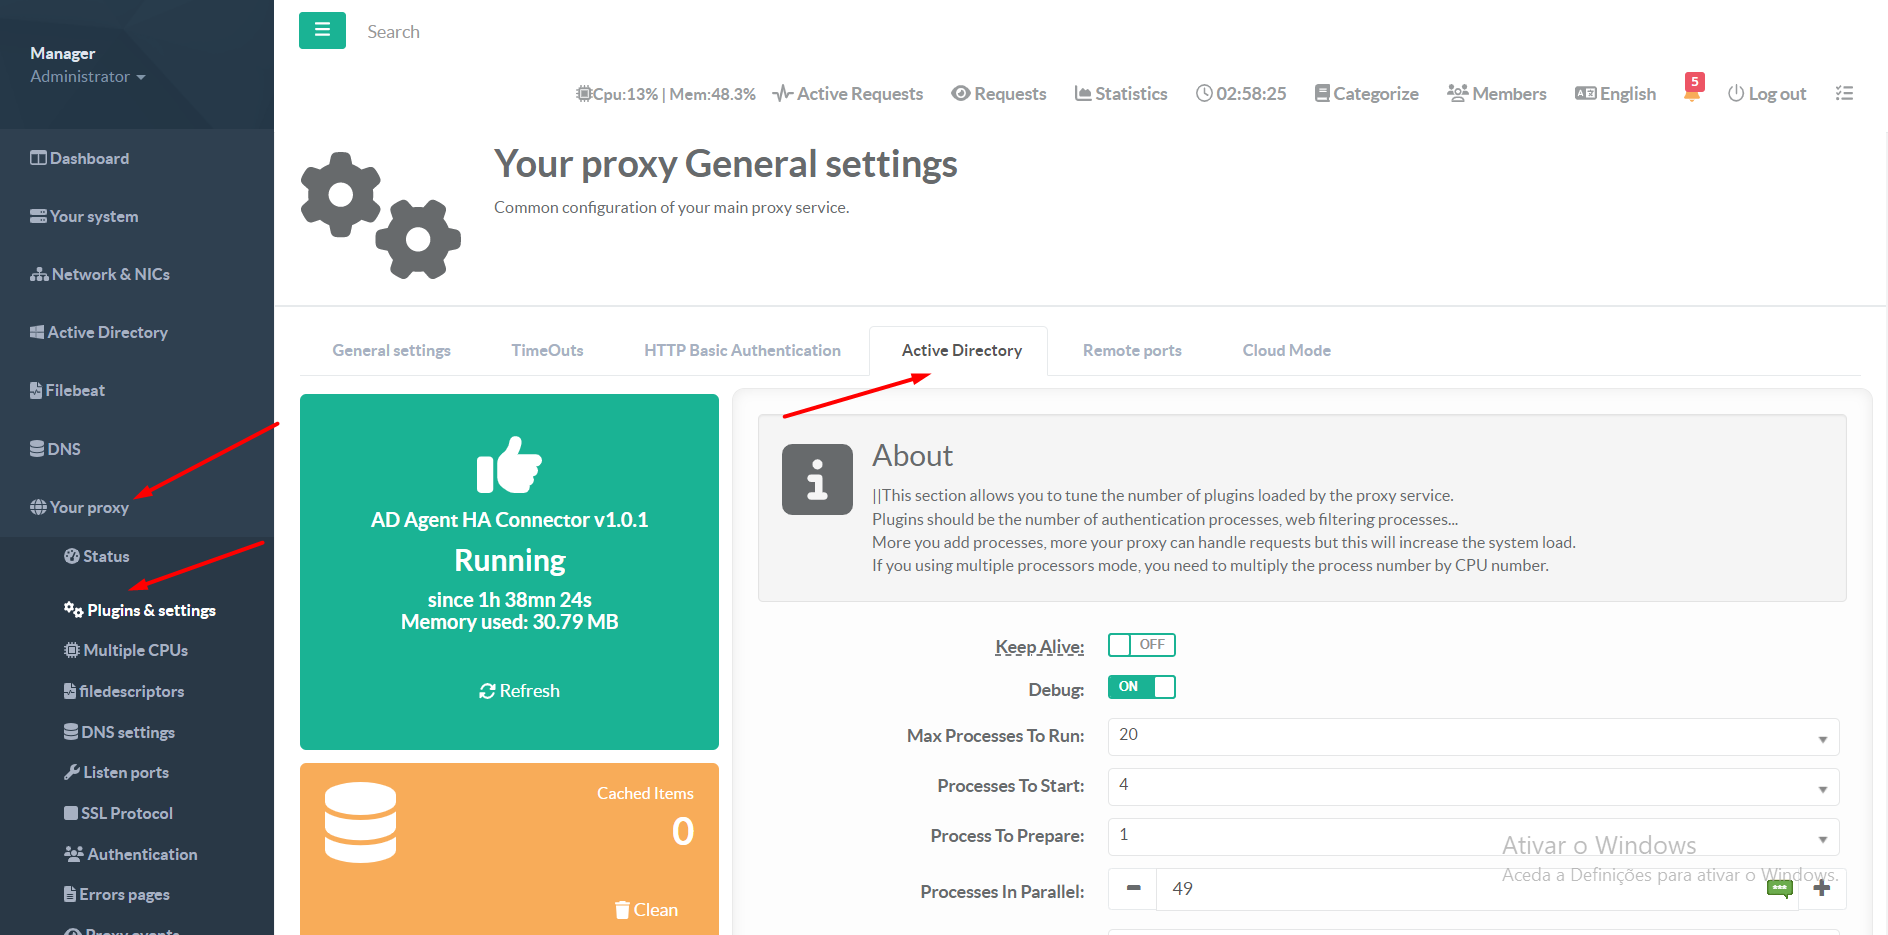
Task: Click the Clean trash icon
Action: pyautogui.click(x=623, y=910)
